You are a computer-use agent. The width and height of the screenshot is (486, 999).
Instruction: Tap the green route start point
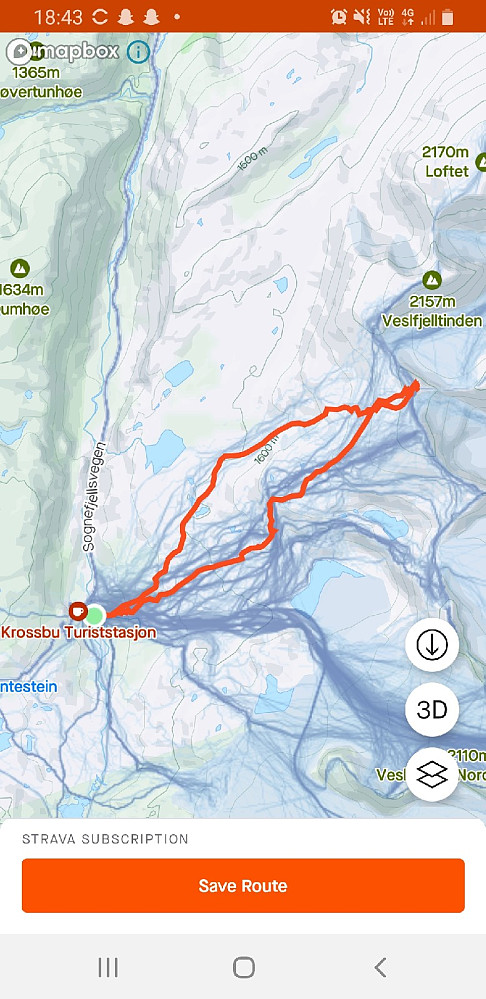pyautogui.click(x=95, y=615)
